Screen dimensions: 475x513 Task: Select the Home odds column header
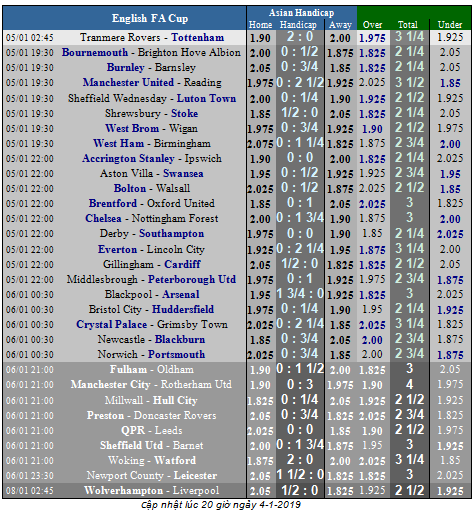coord(260,25)
